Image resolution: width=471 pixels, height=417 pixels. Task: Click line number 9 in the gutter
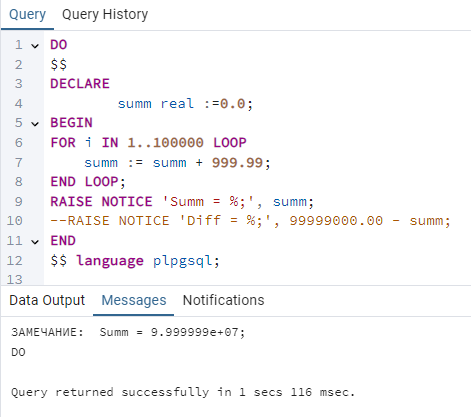tap(19, 202)
